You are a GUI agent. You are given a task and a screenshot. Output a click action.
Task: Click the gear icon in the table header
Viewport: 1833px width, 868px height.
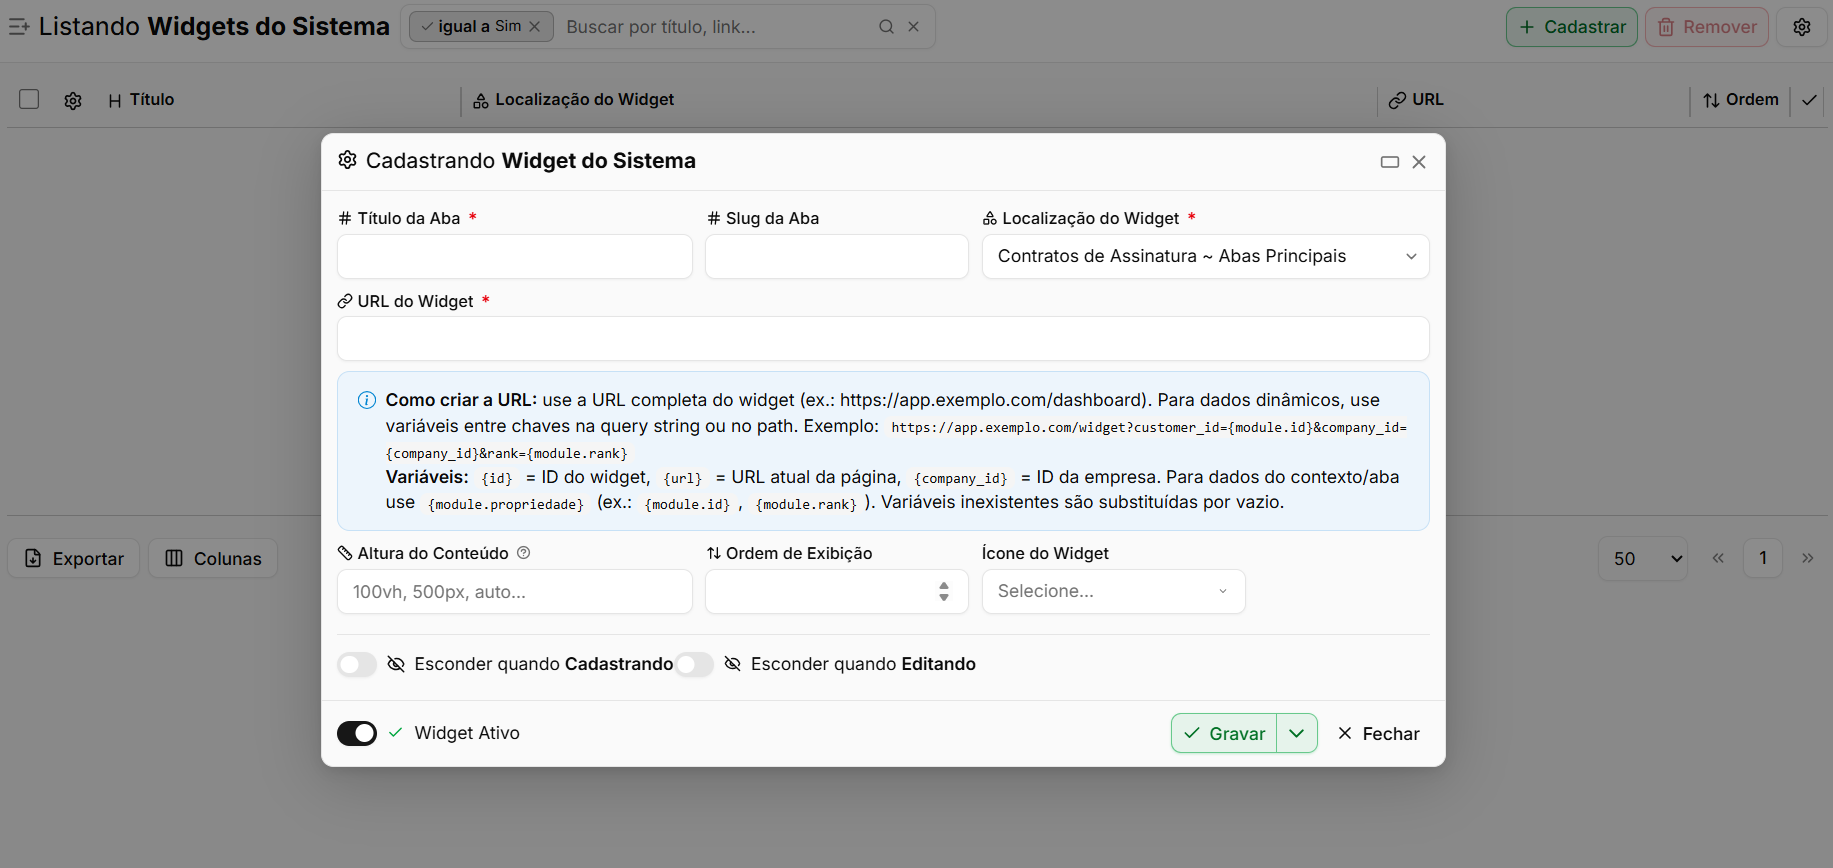click(73, 100)
